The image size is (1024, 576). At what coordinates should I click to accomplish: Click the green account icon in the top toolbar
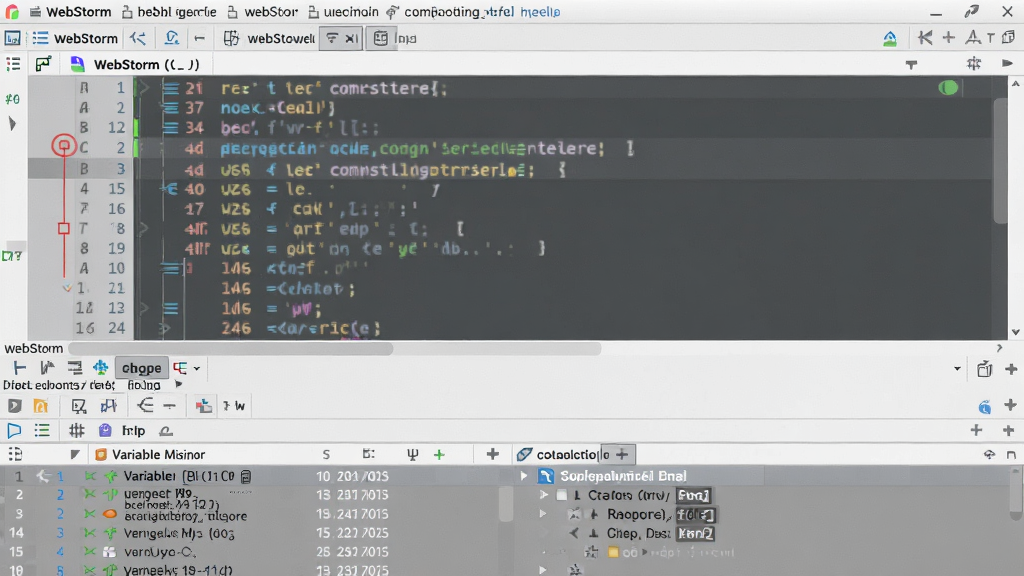coord(889,39)
